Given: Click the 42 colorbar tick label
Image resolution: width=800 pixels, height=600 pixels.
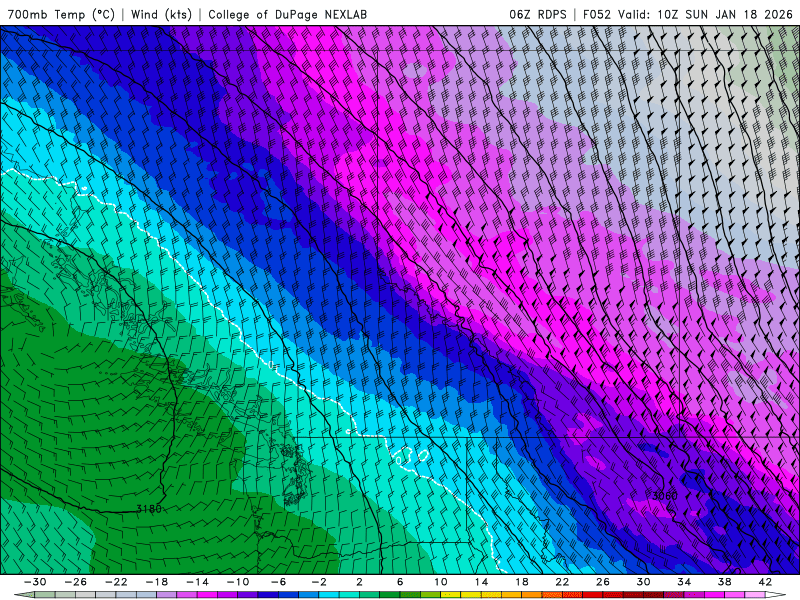Looking at the screenshot, I should point(765,582).
